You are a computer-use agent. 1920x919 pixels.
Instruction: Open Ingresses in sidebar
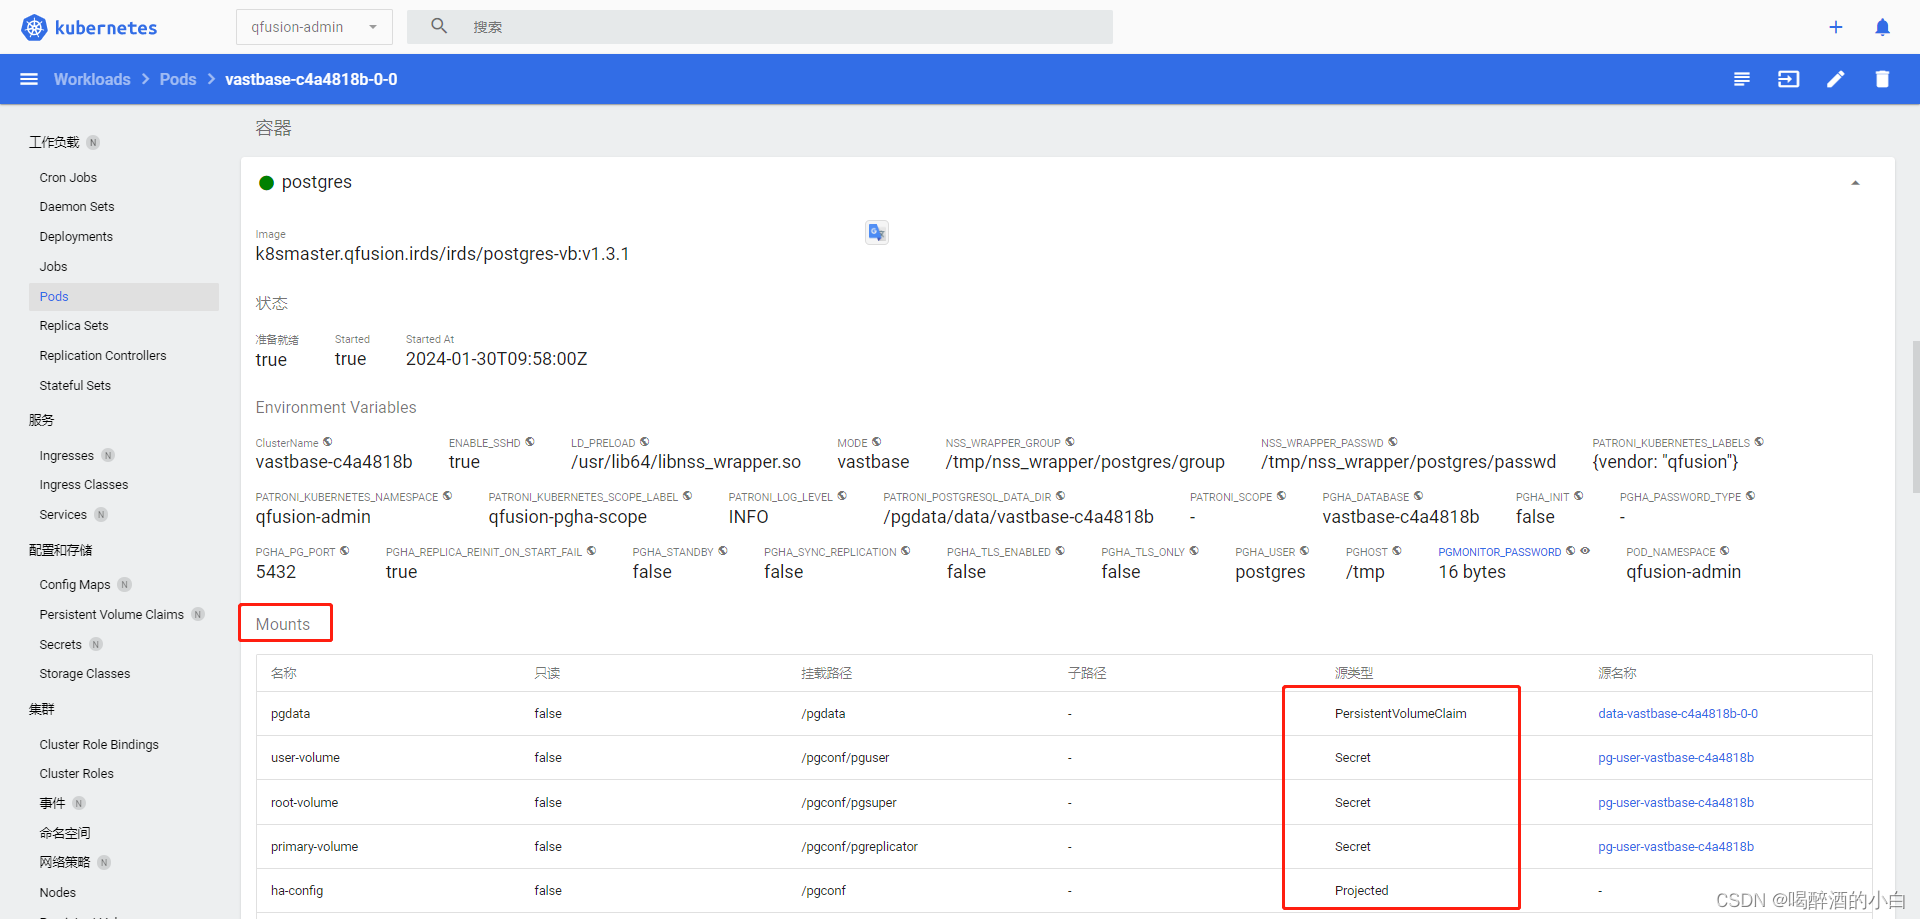(x=67, y=456)
